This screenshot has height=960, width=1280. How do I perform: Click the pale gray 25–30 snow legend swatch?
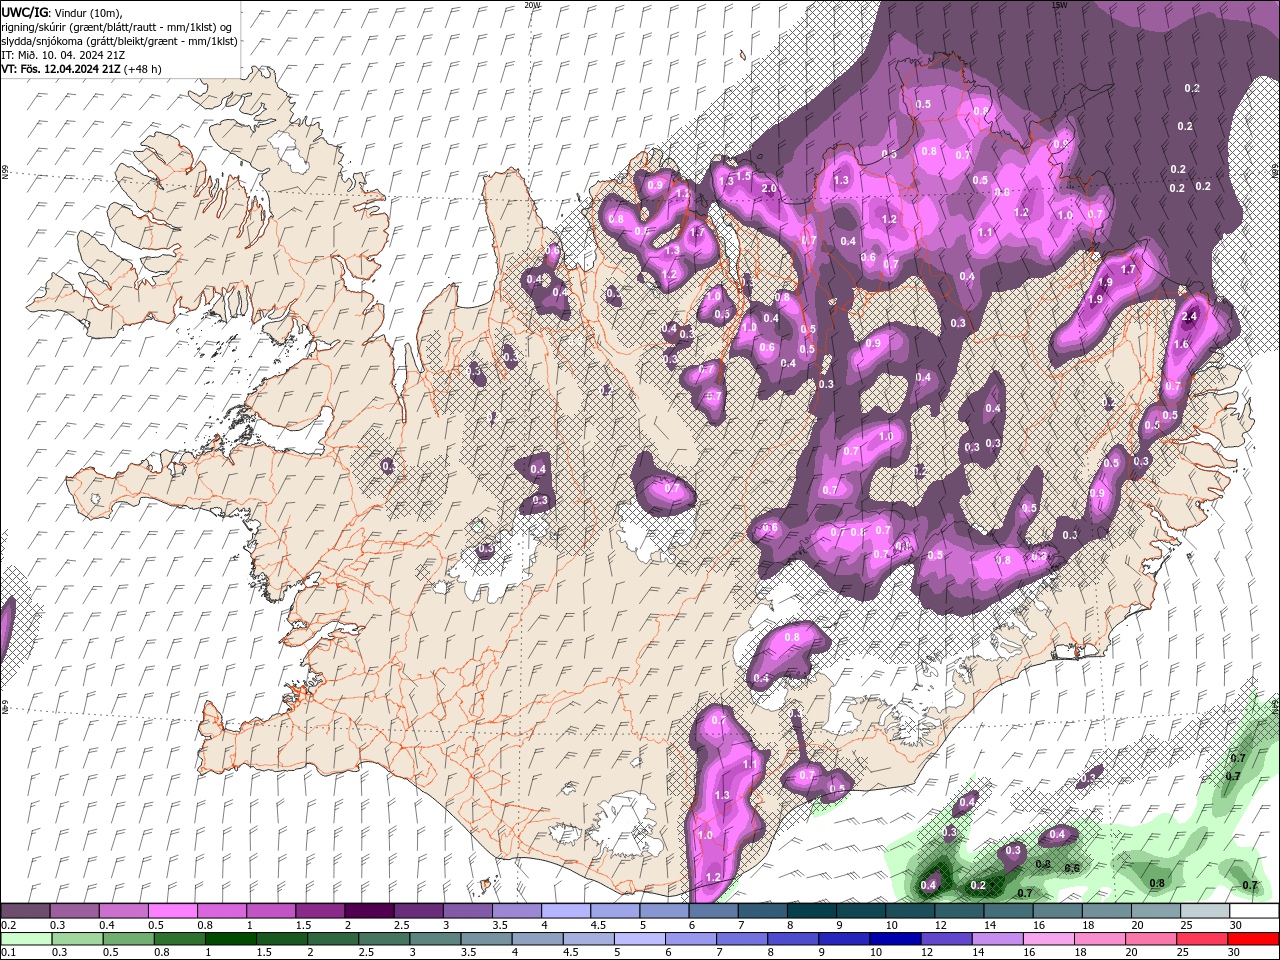pos(1204,911)
